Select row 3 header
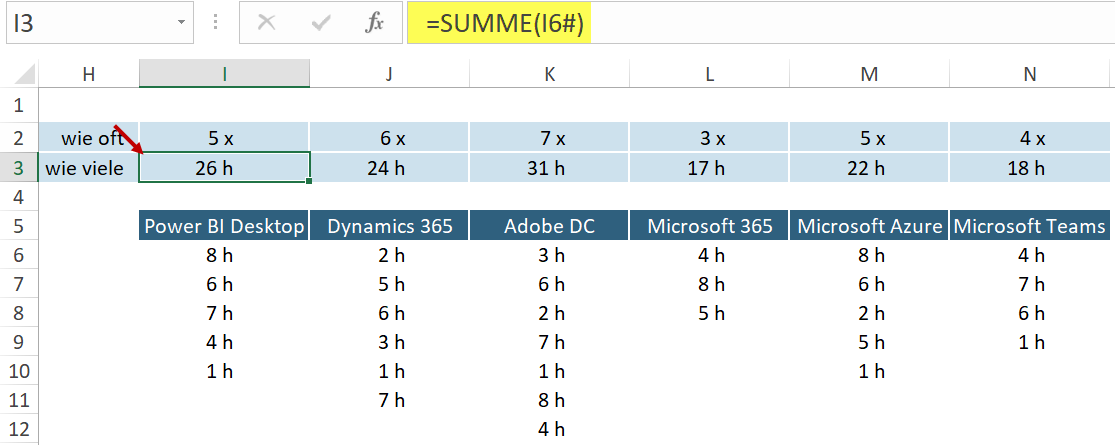1115x445 pixels. pyautogui.click(x=19, y=168)
